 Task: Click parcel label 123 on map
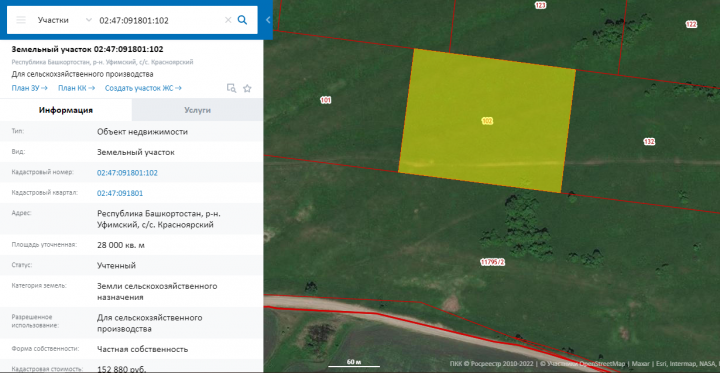click(540, 6)
